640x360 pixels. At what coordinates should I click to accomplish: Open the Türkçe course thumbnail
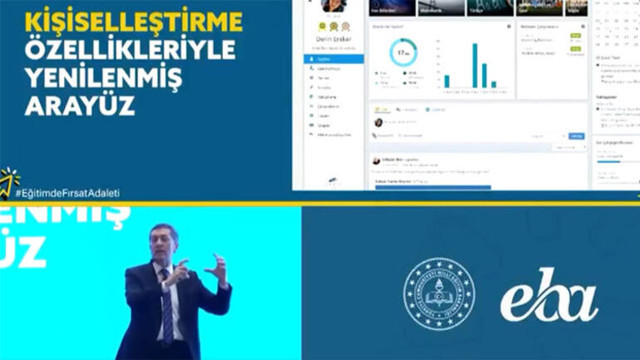[x=490, y=8]
